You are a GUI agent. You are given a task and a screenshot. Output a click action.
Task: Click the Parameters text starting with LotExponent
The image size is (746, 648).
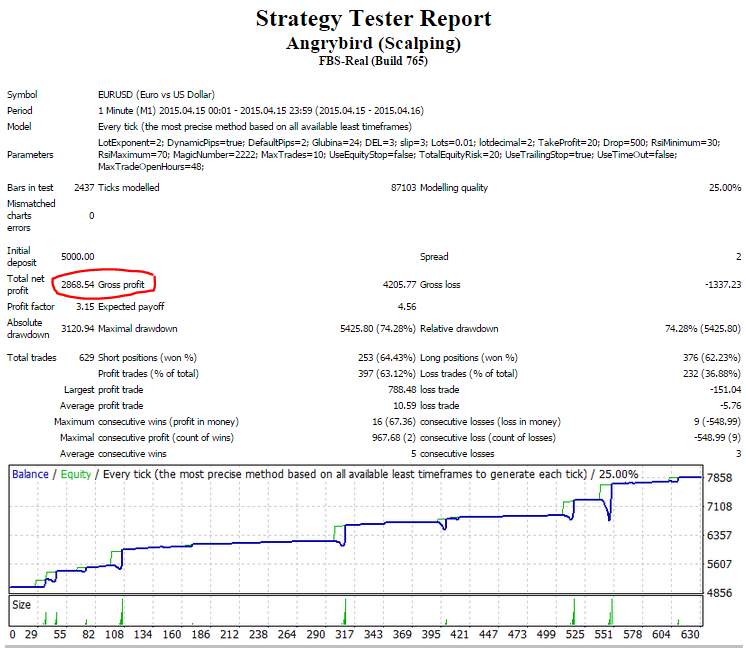coord(409,155)
